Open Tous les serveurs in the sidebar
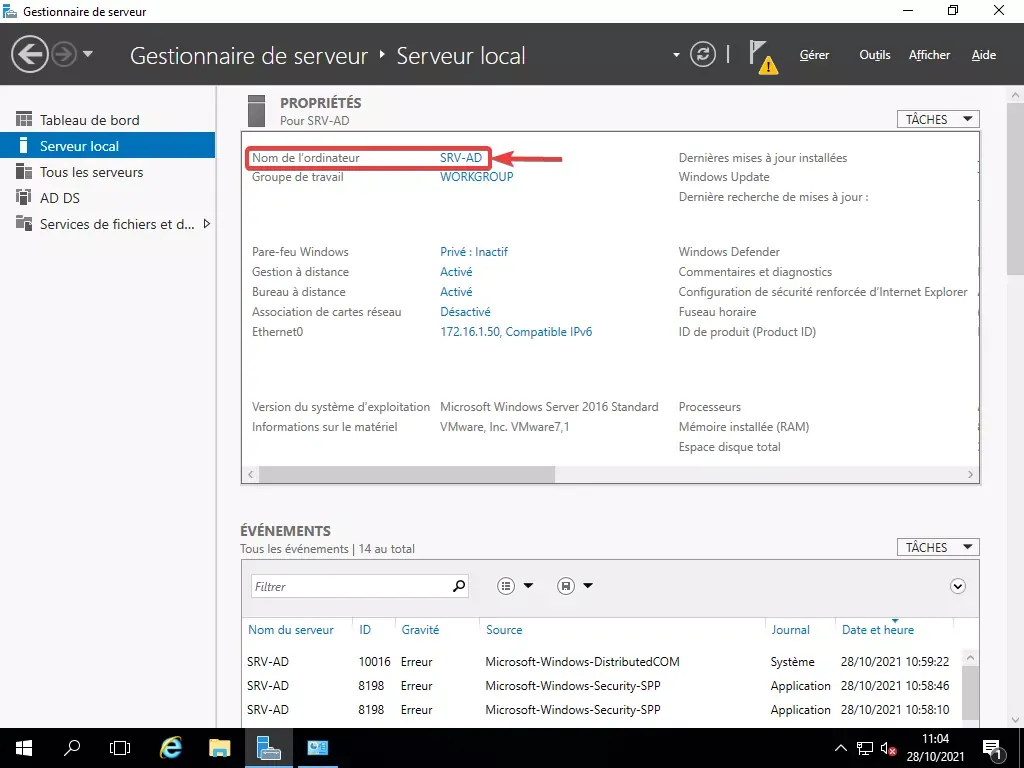The image size is (1024, 768). click(x=93, y=171)
